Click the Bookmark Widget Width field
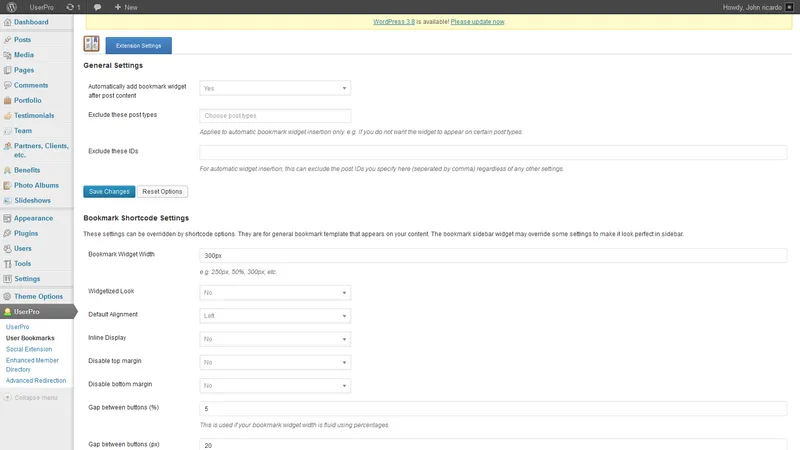This screenshot has width=800, height=450. [x=493, y=256]
